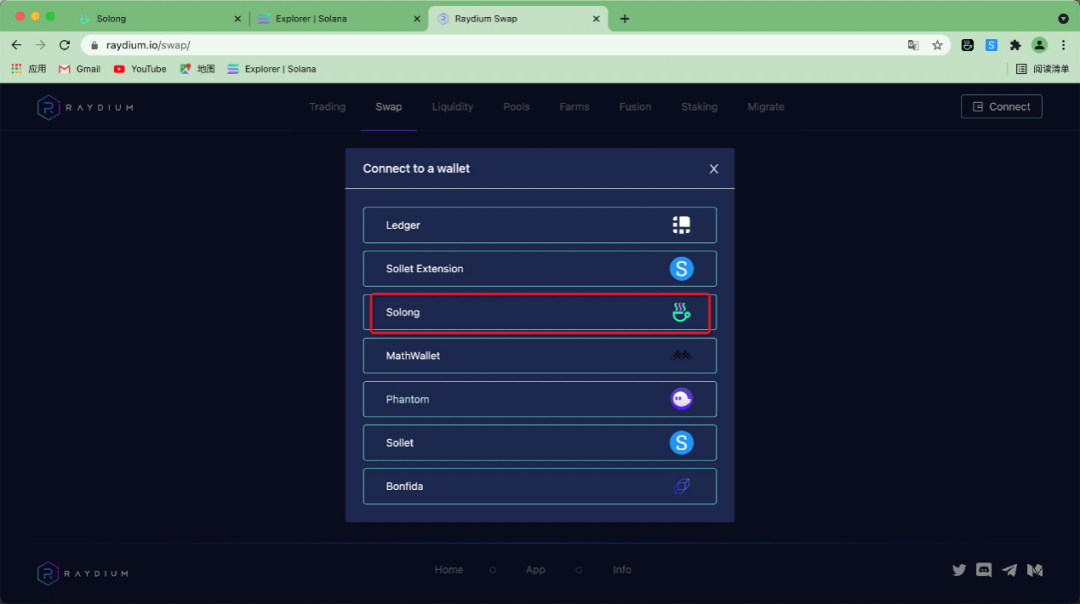
Task: Choose the Sollet Extension wallet
Action: [x=539, y=269]
